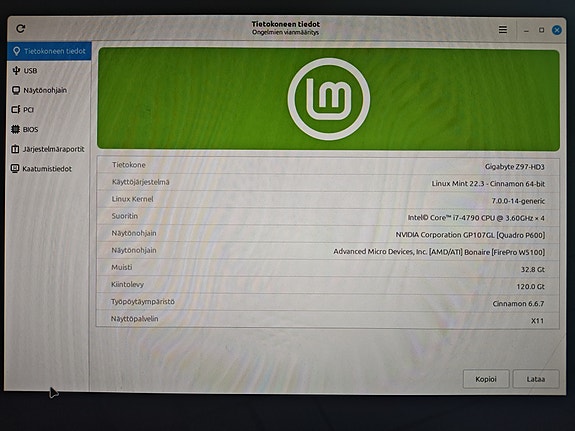Click the refresh icon in the title bar
Image resolution: width=575 pixels, height=431 pixels.
click(x=21, y=29)
